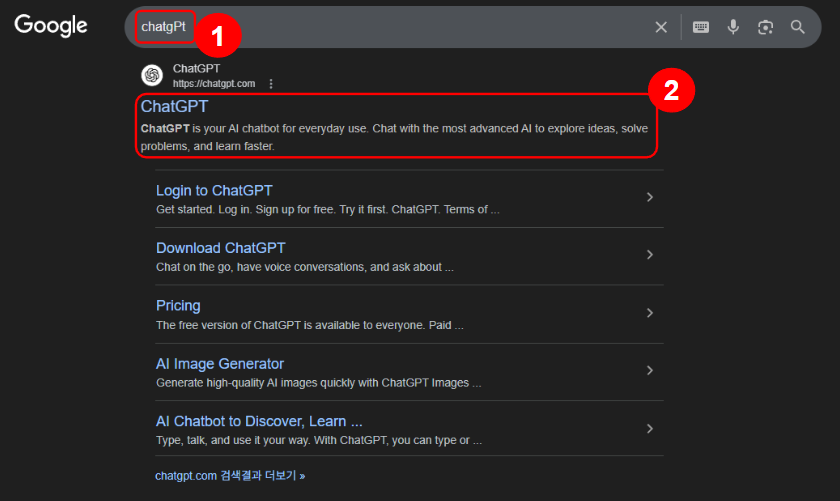Viewport: 840px width, 501px height.
Task: Open the three-dot menu beside chatgpt.com URL
Action: point(271,84)
